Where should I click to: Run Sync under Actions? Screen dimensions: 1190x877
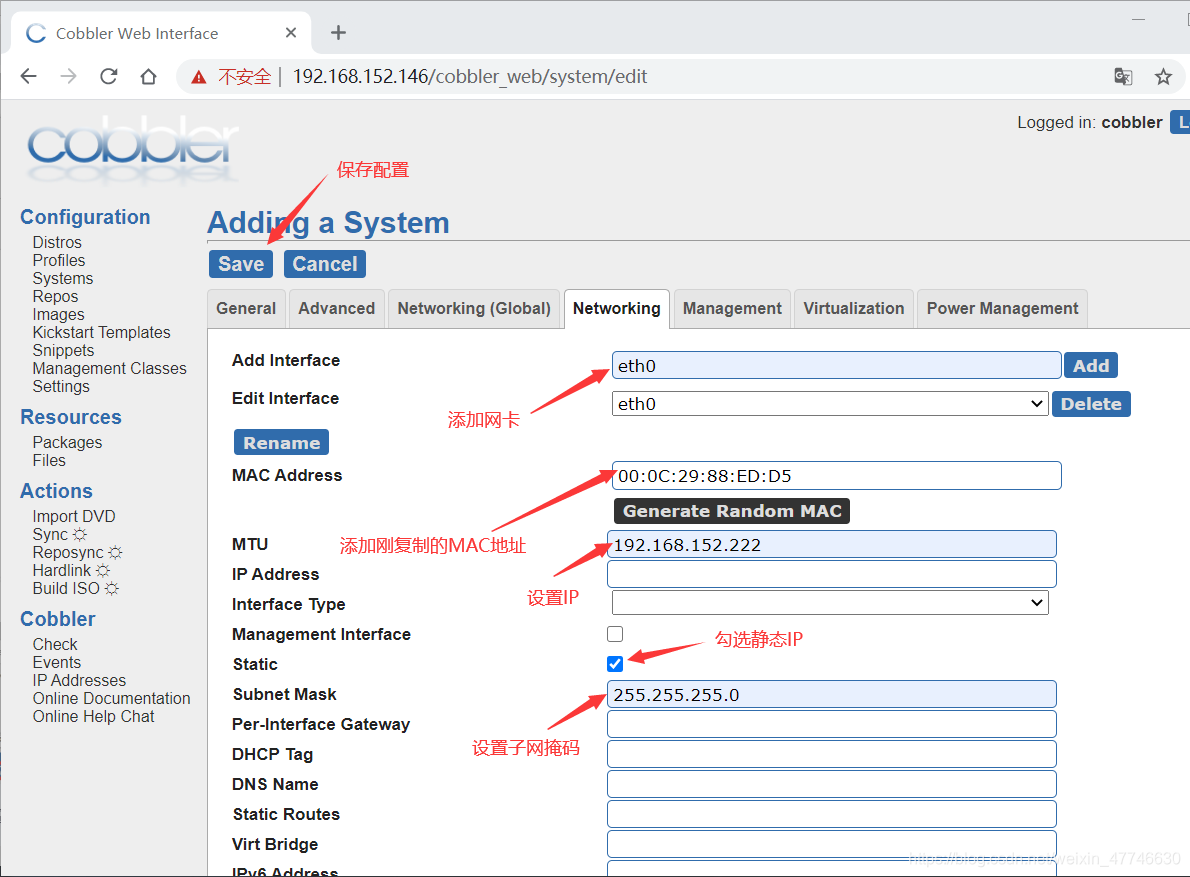point(50,535)
